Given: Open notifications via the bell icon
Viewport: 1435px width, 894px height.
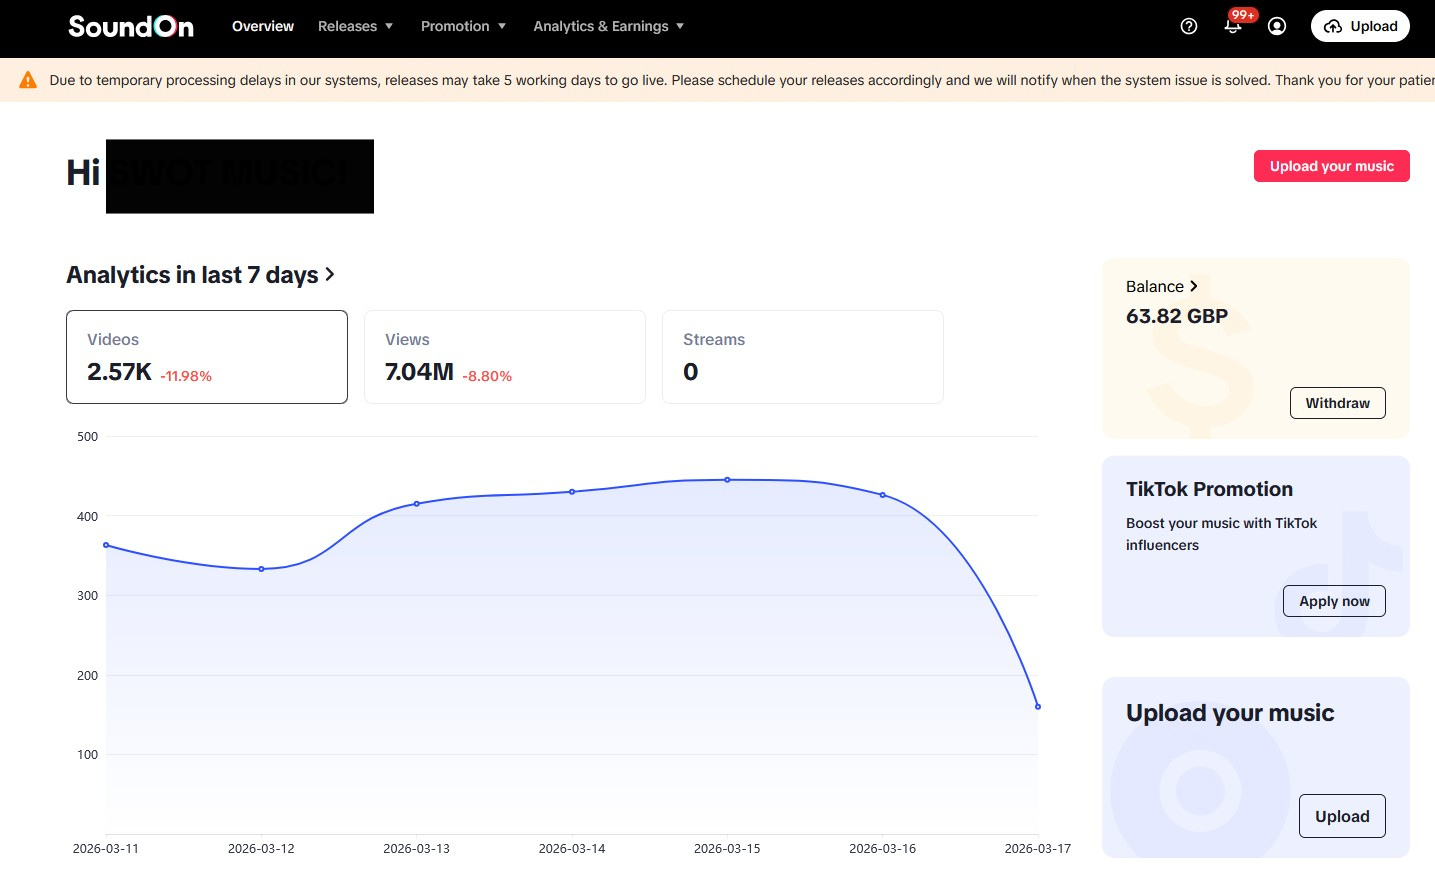Looking at the screenshot, I should click(1232, 26).
